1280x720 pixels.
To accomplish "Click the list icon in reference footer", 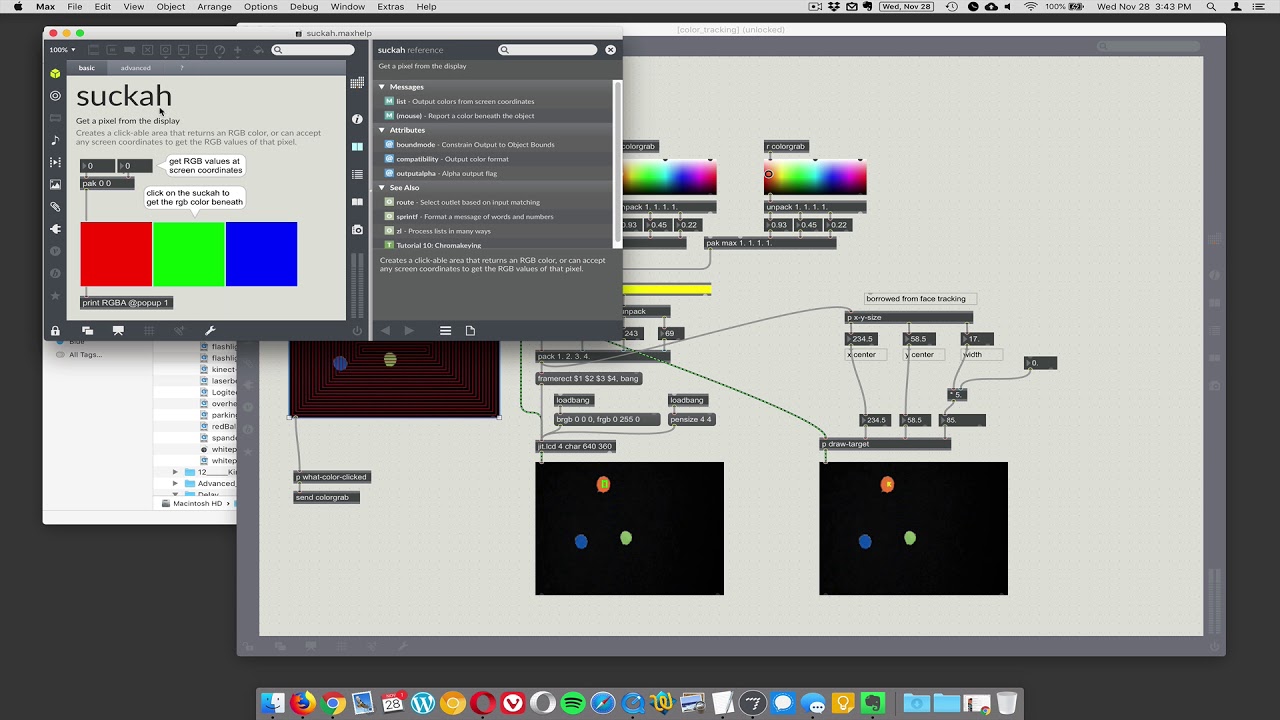I will click(x=445, y=331).
